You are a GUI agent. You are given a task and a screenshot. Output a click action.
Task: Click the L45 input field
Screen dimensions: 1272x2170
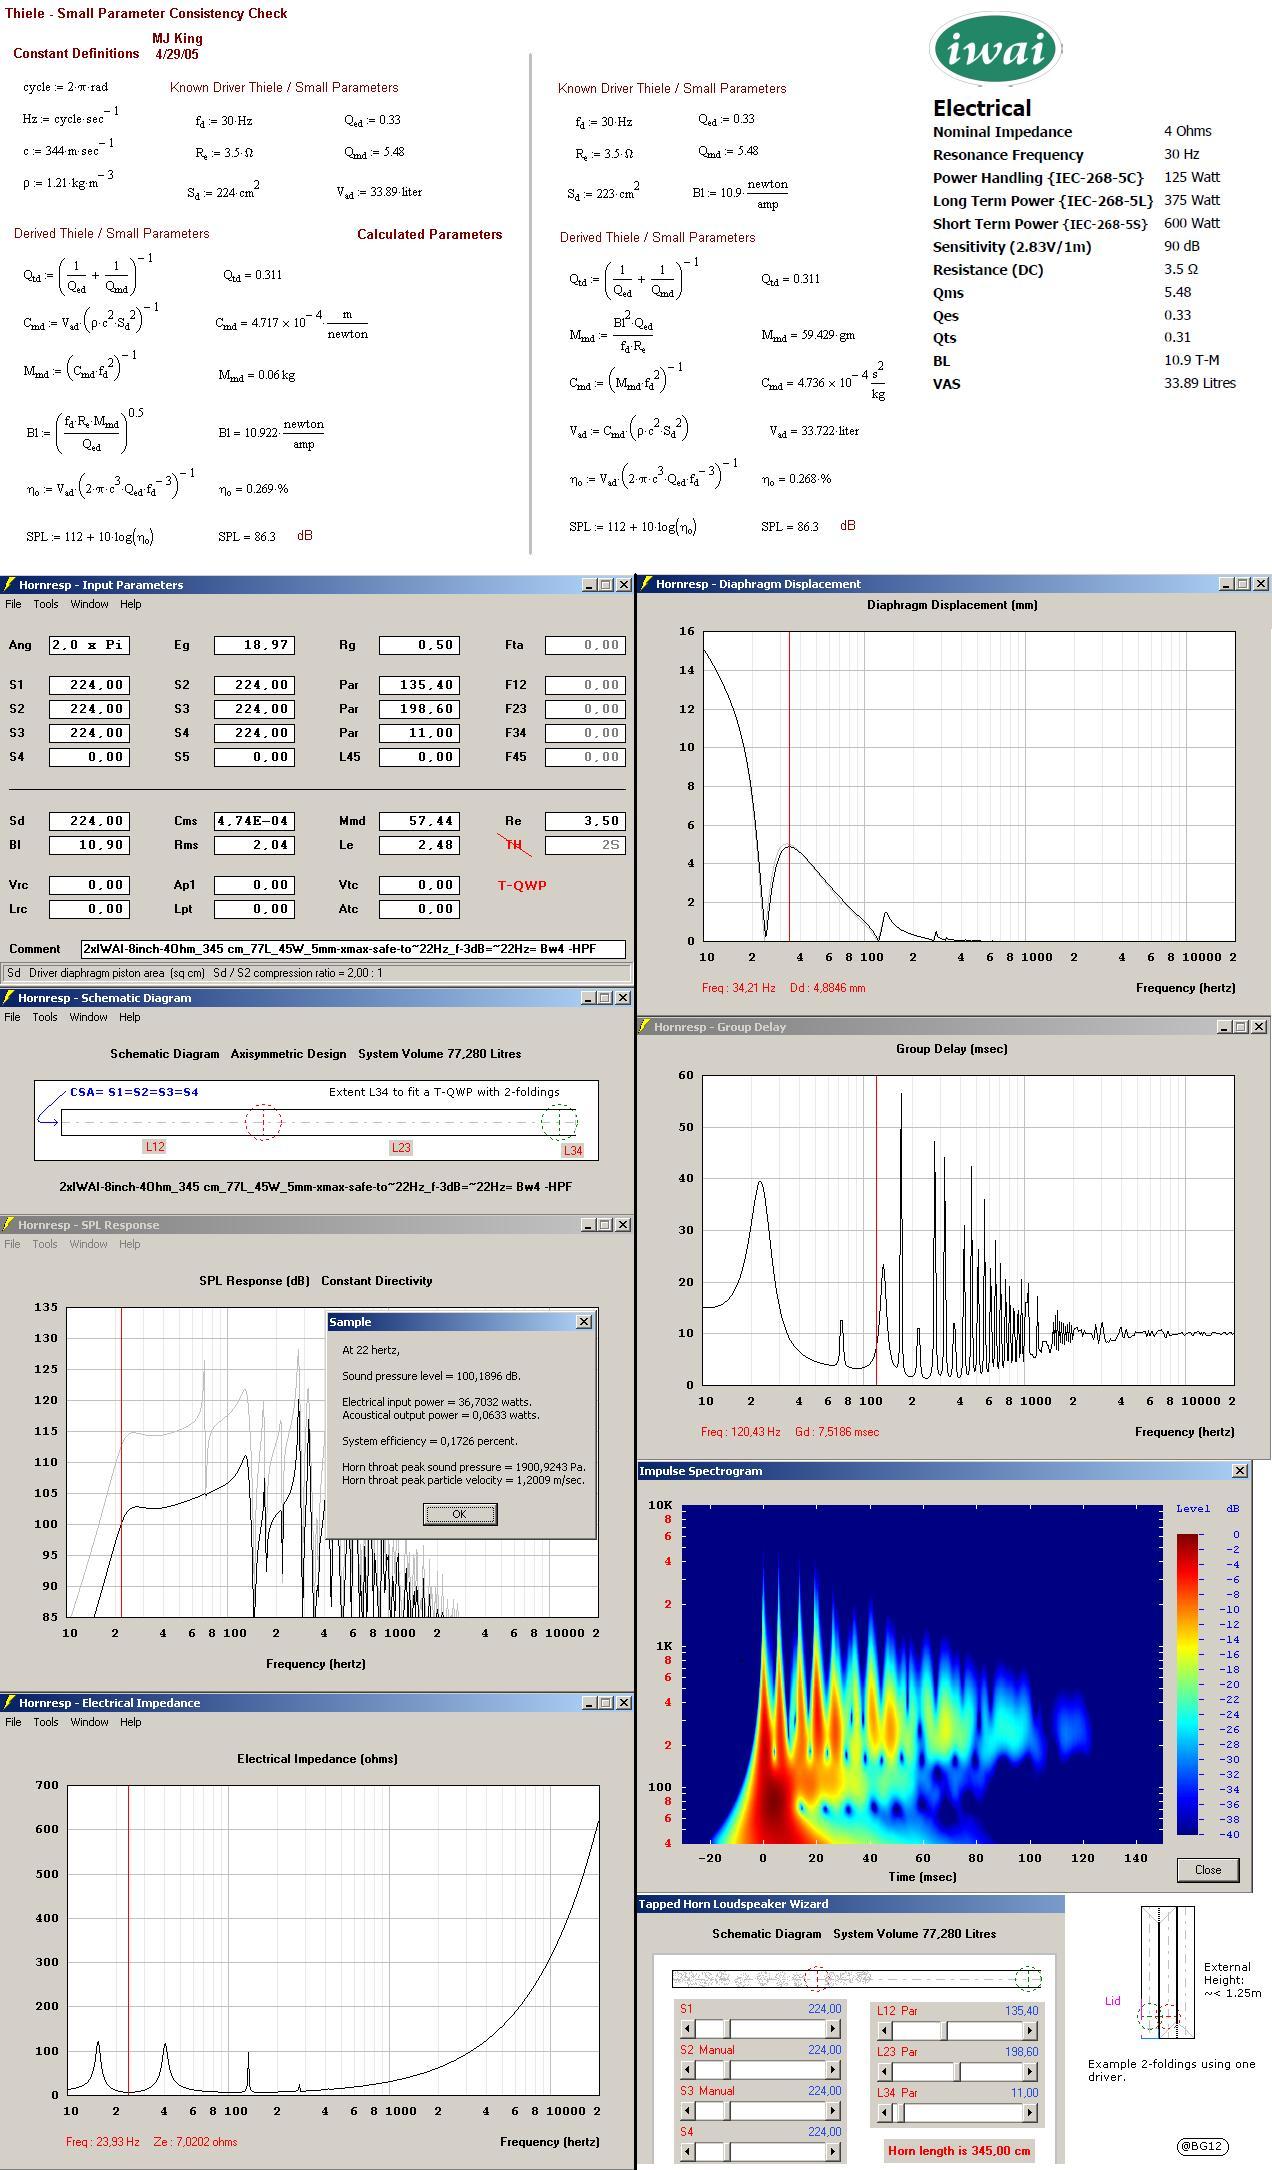click(420, 757)
